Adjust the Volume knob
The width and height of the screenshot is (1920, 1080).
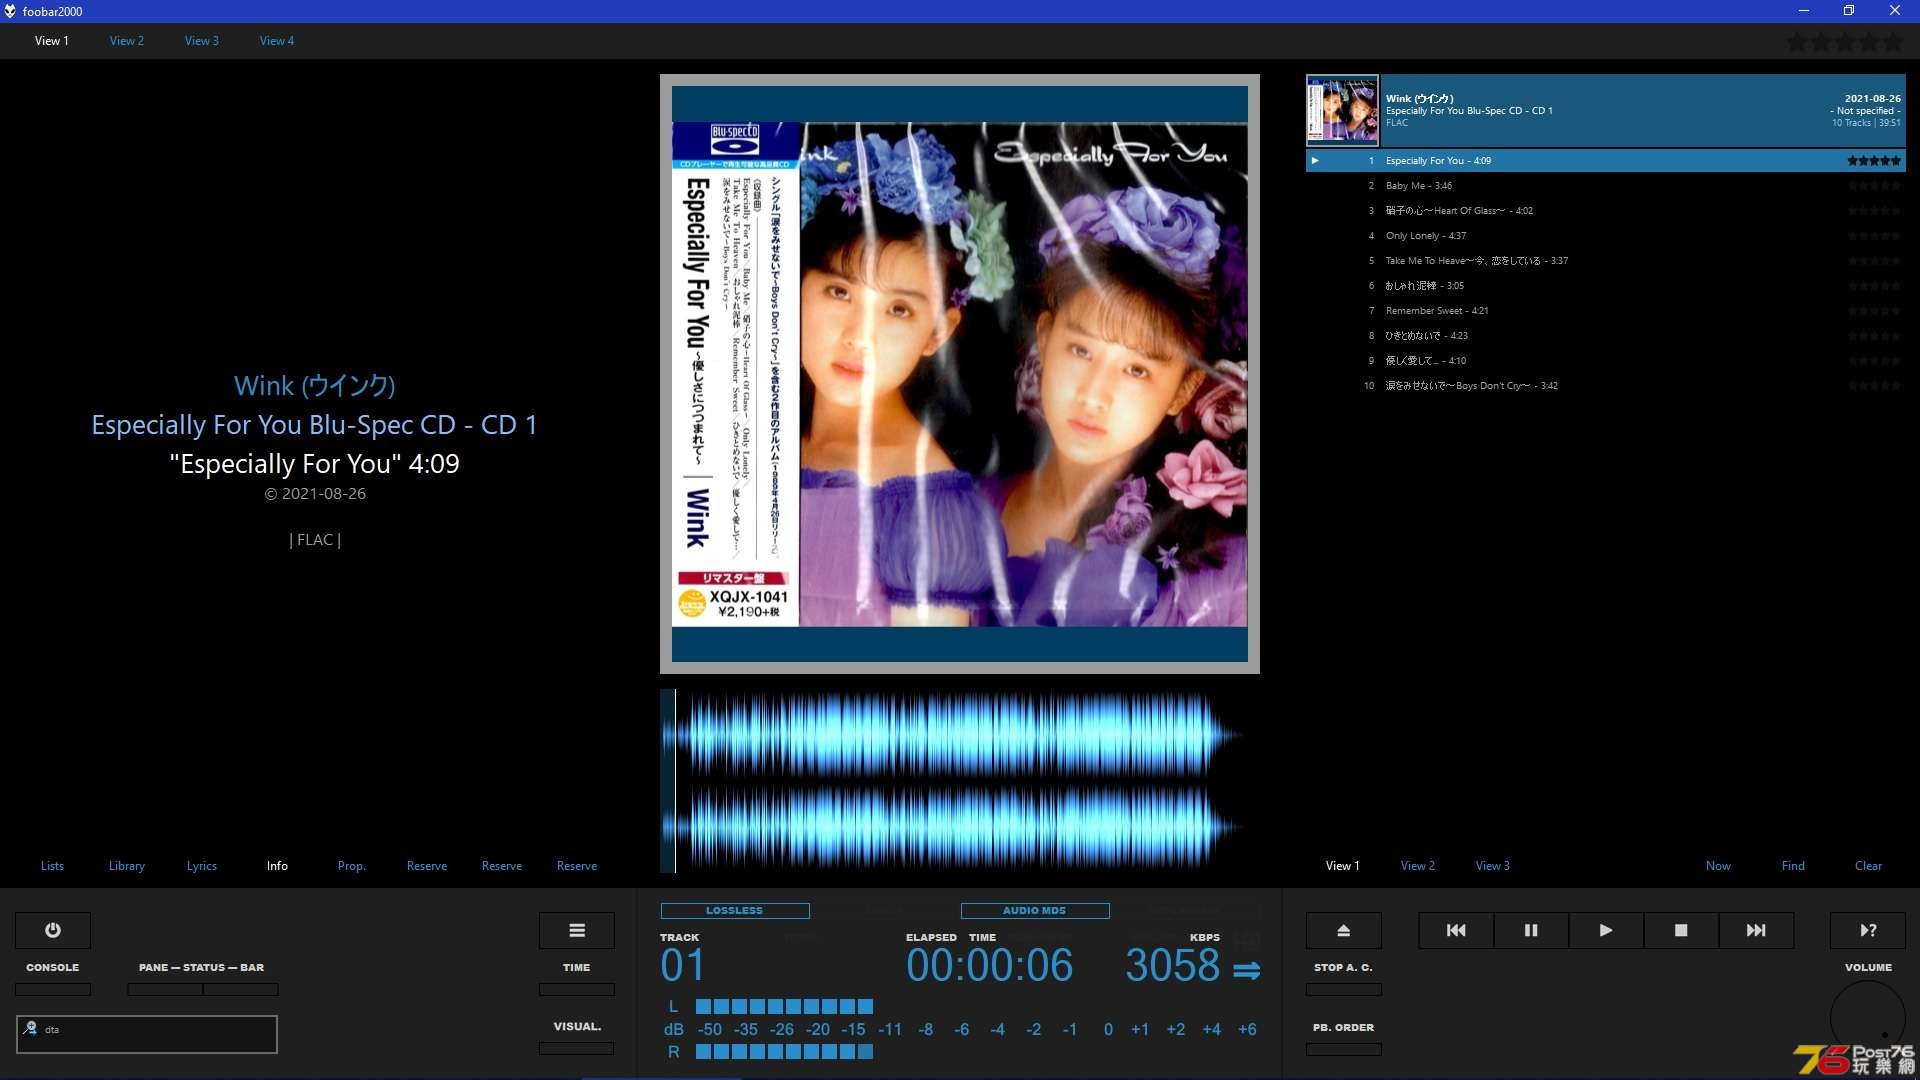pyautogui.click(x=1868, y=1018)
